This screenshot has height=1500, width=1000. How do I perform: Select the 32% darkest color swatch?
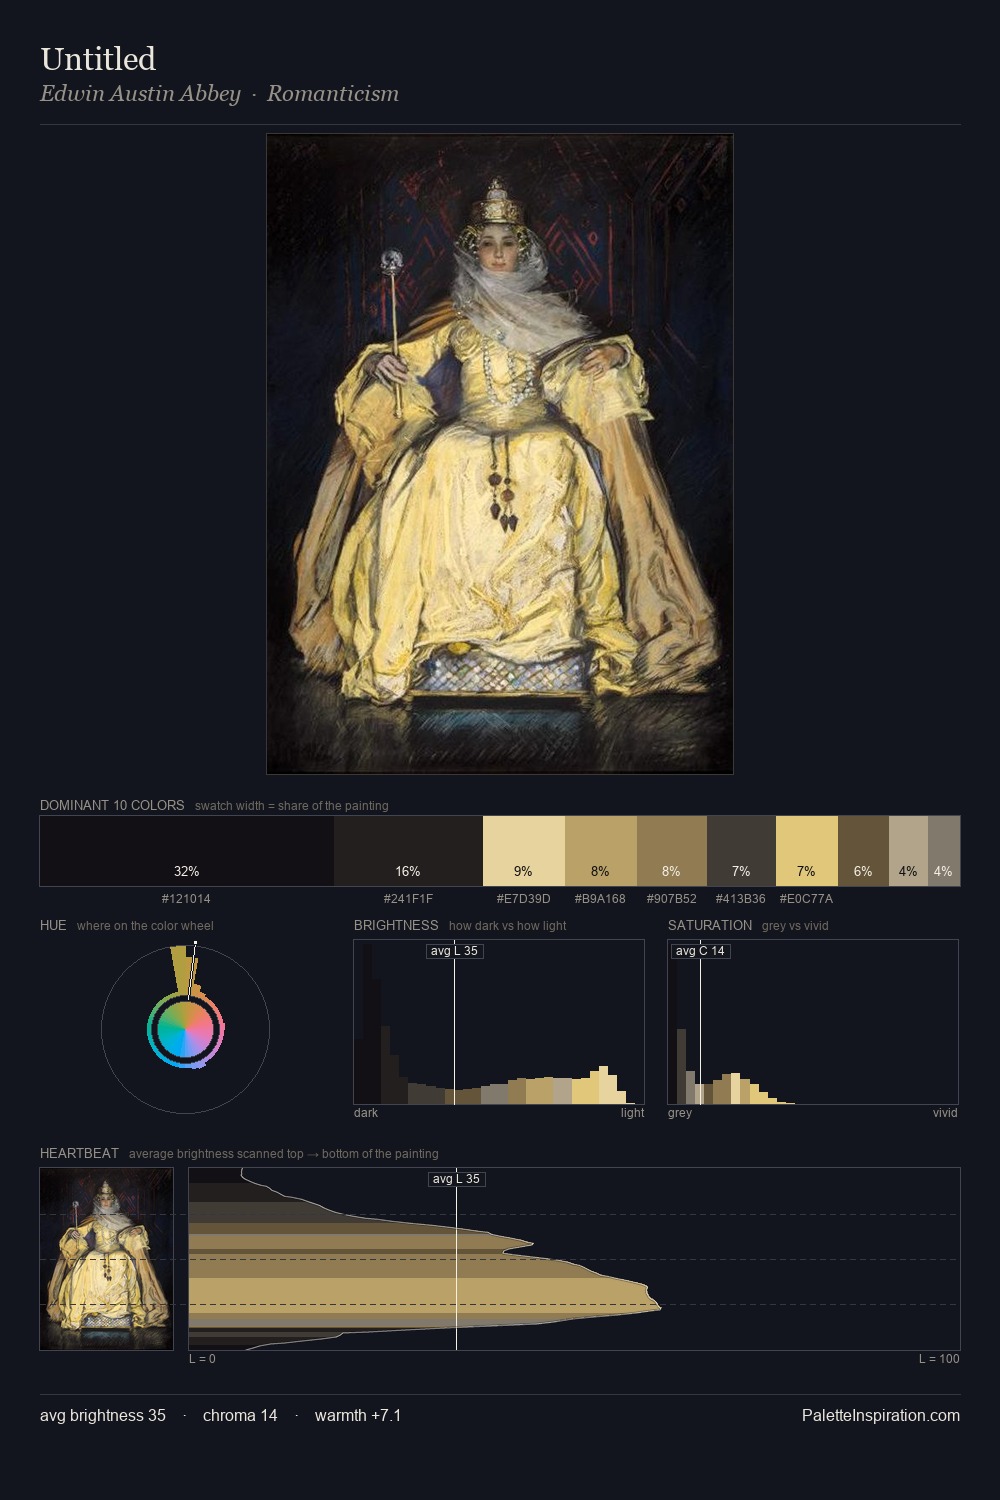coord(187,851)
